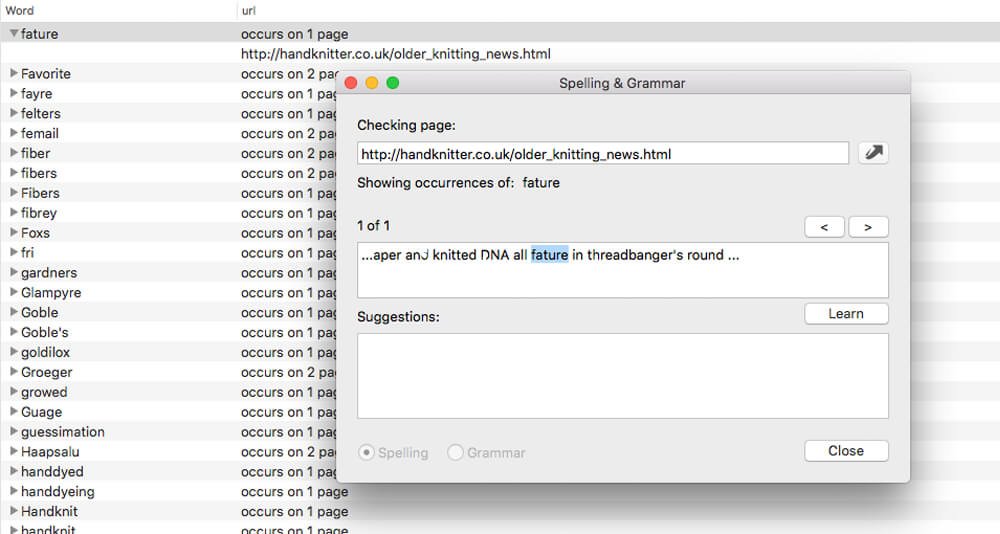1000x534 pixels.
Task: Click the highlighted word 'fature' in context text
Action: 549,255
